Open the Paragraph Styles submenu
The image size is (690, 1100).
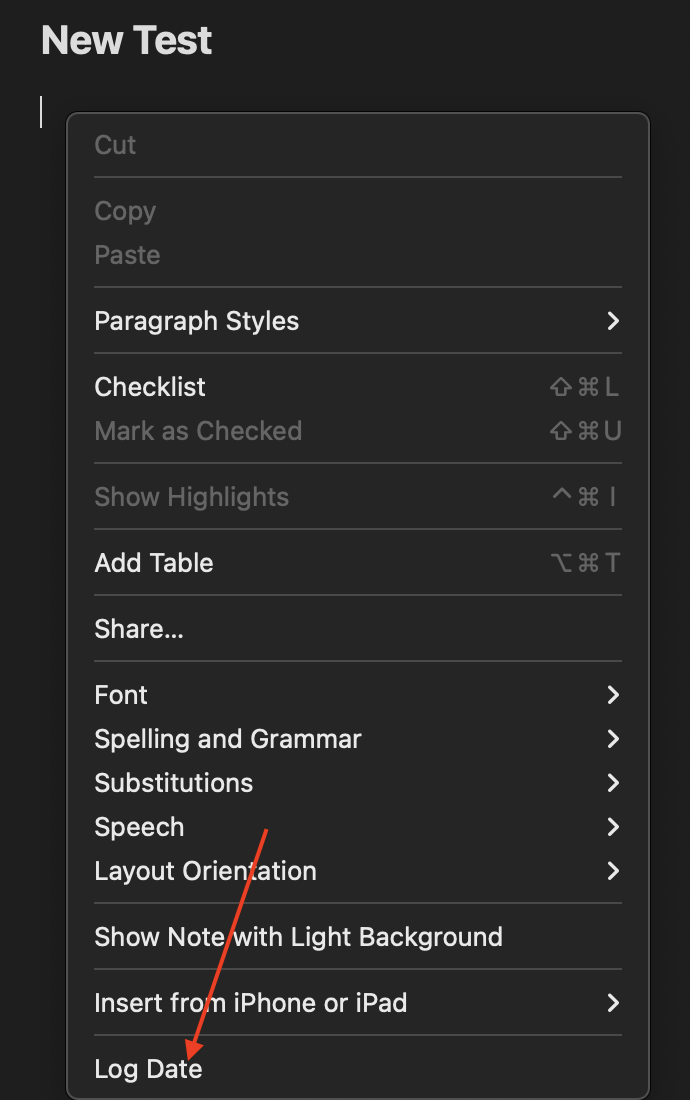coord(197,321)
